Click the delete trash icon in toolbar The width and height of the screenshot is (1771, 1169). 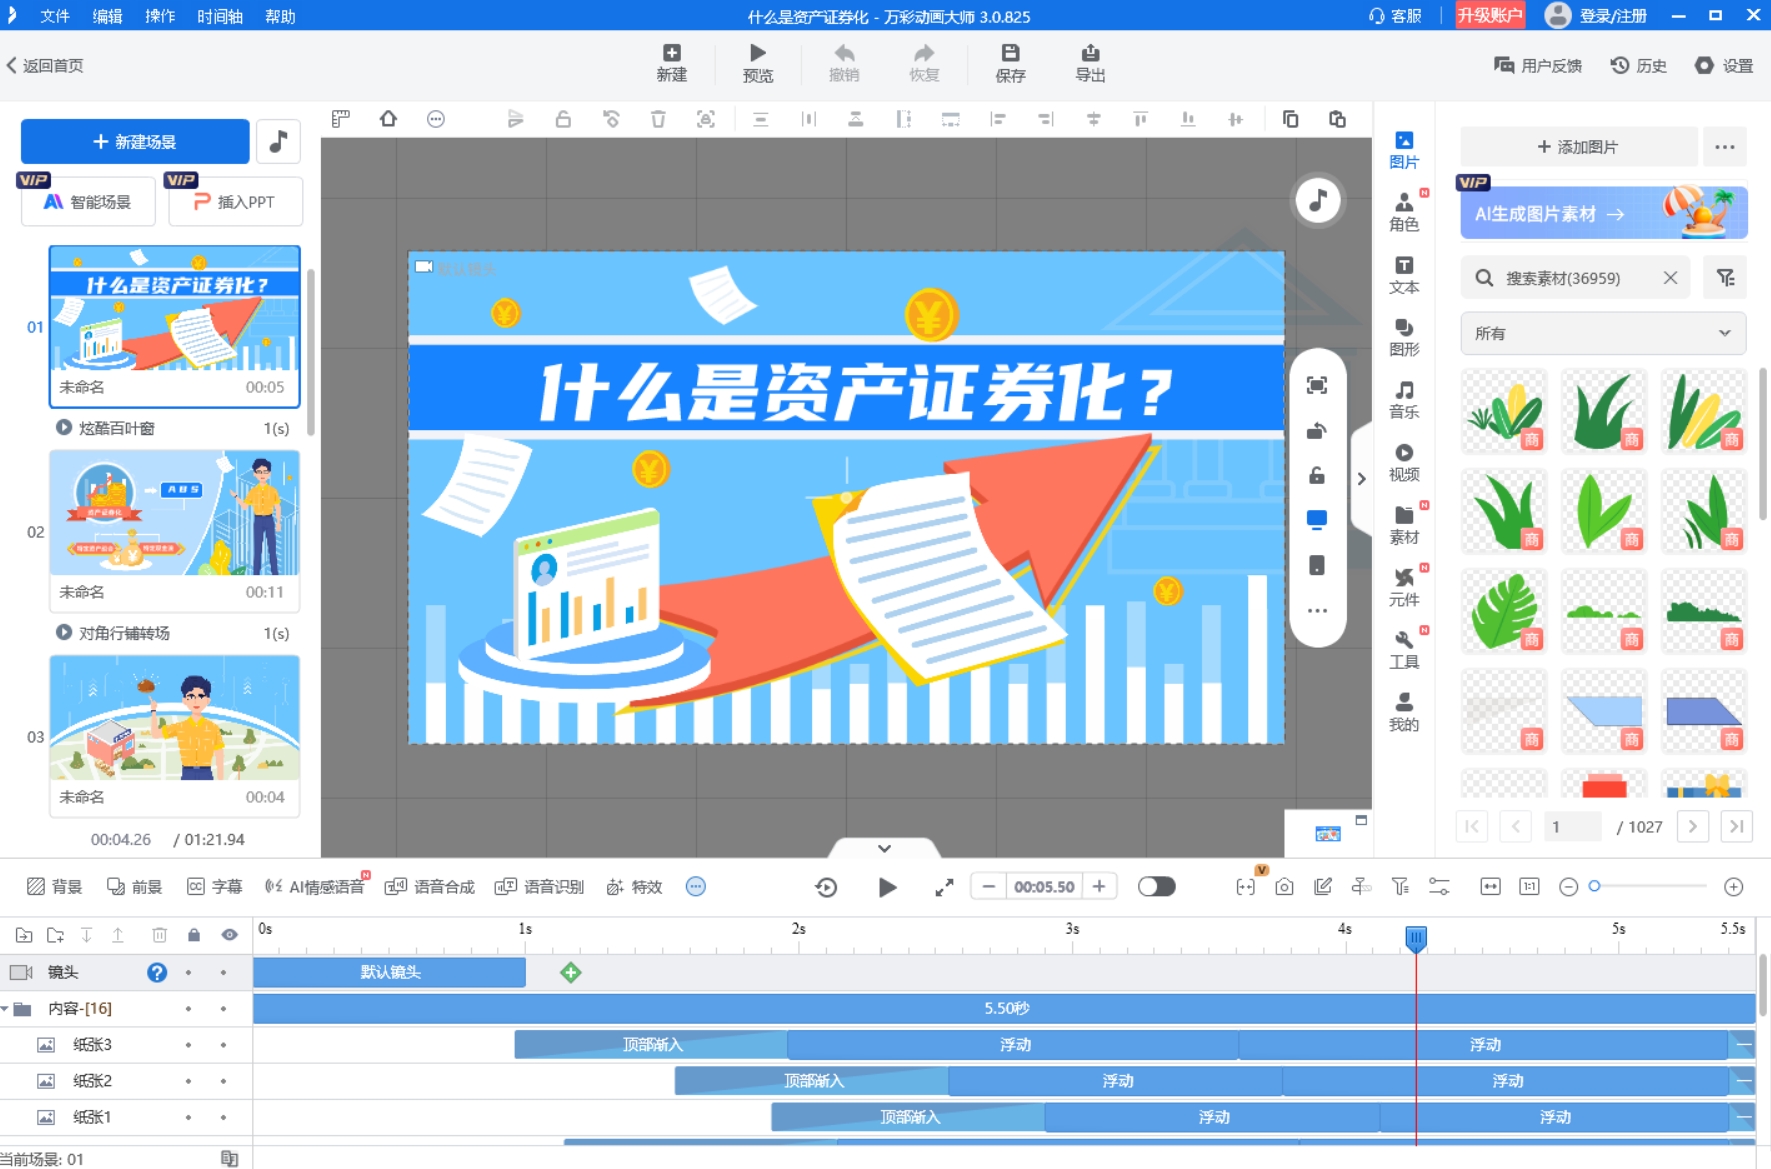658,119
